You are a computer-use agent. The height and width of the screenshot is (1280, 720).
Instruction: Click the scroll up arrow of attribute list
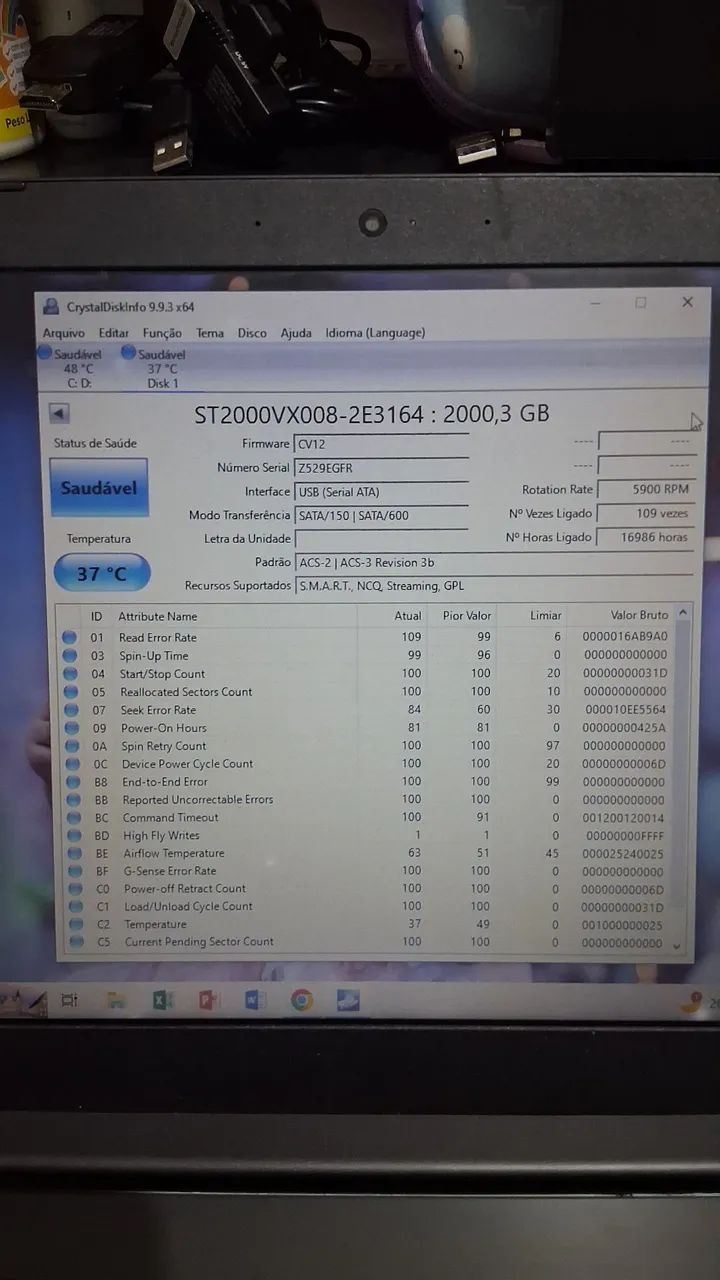click(x=683, y=613)
